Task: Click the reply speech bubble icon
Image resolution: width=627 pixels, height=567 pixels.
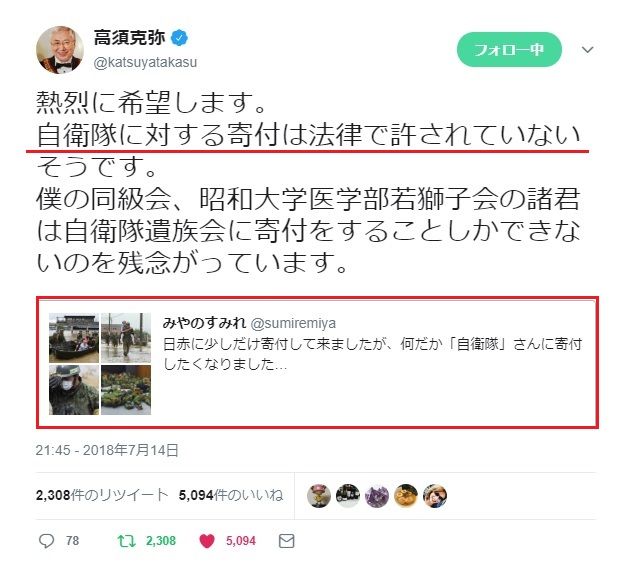Action: tap(46, 541)
